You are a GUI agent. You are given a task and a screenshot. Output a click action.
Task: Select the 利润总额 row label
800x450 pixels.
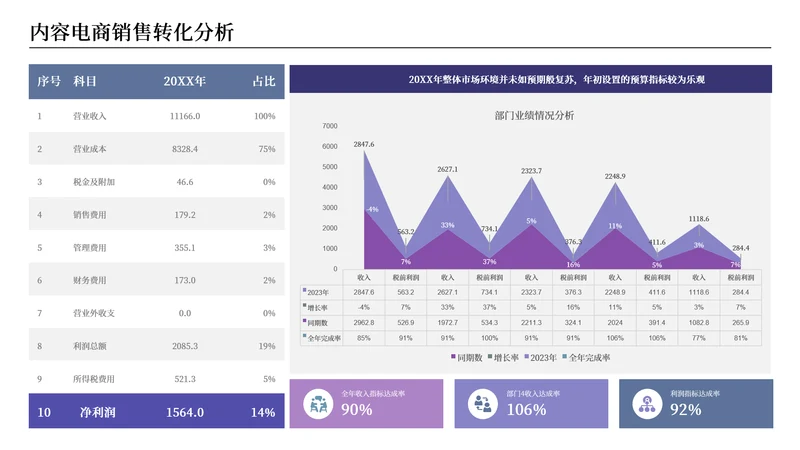point(89,346)
